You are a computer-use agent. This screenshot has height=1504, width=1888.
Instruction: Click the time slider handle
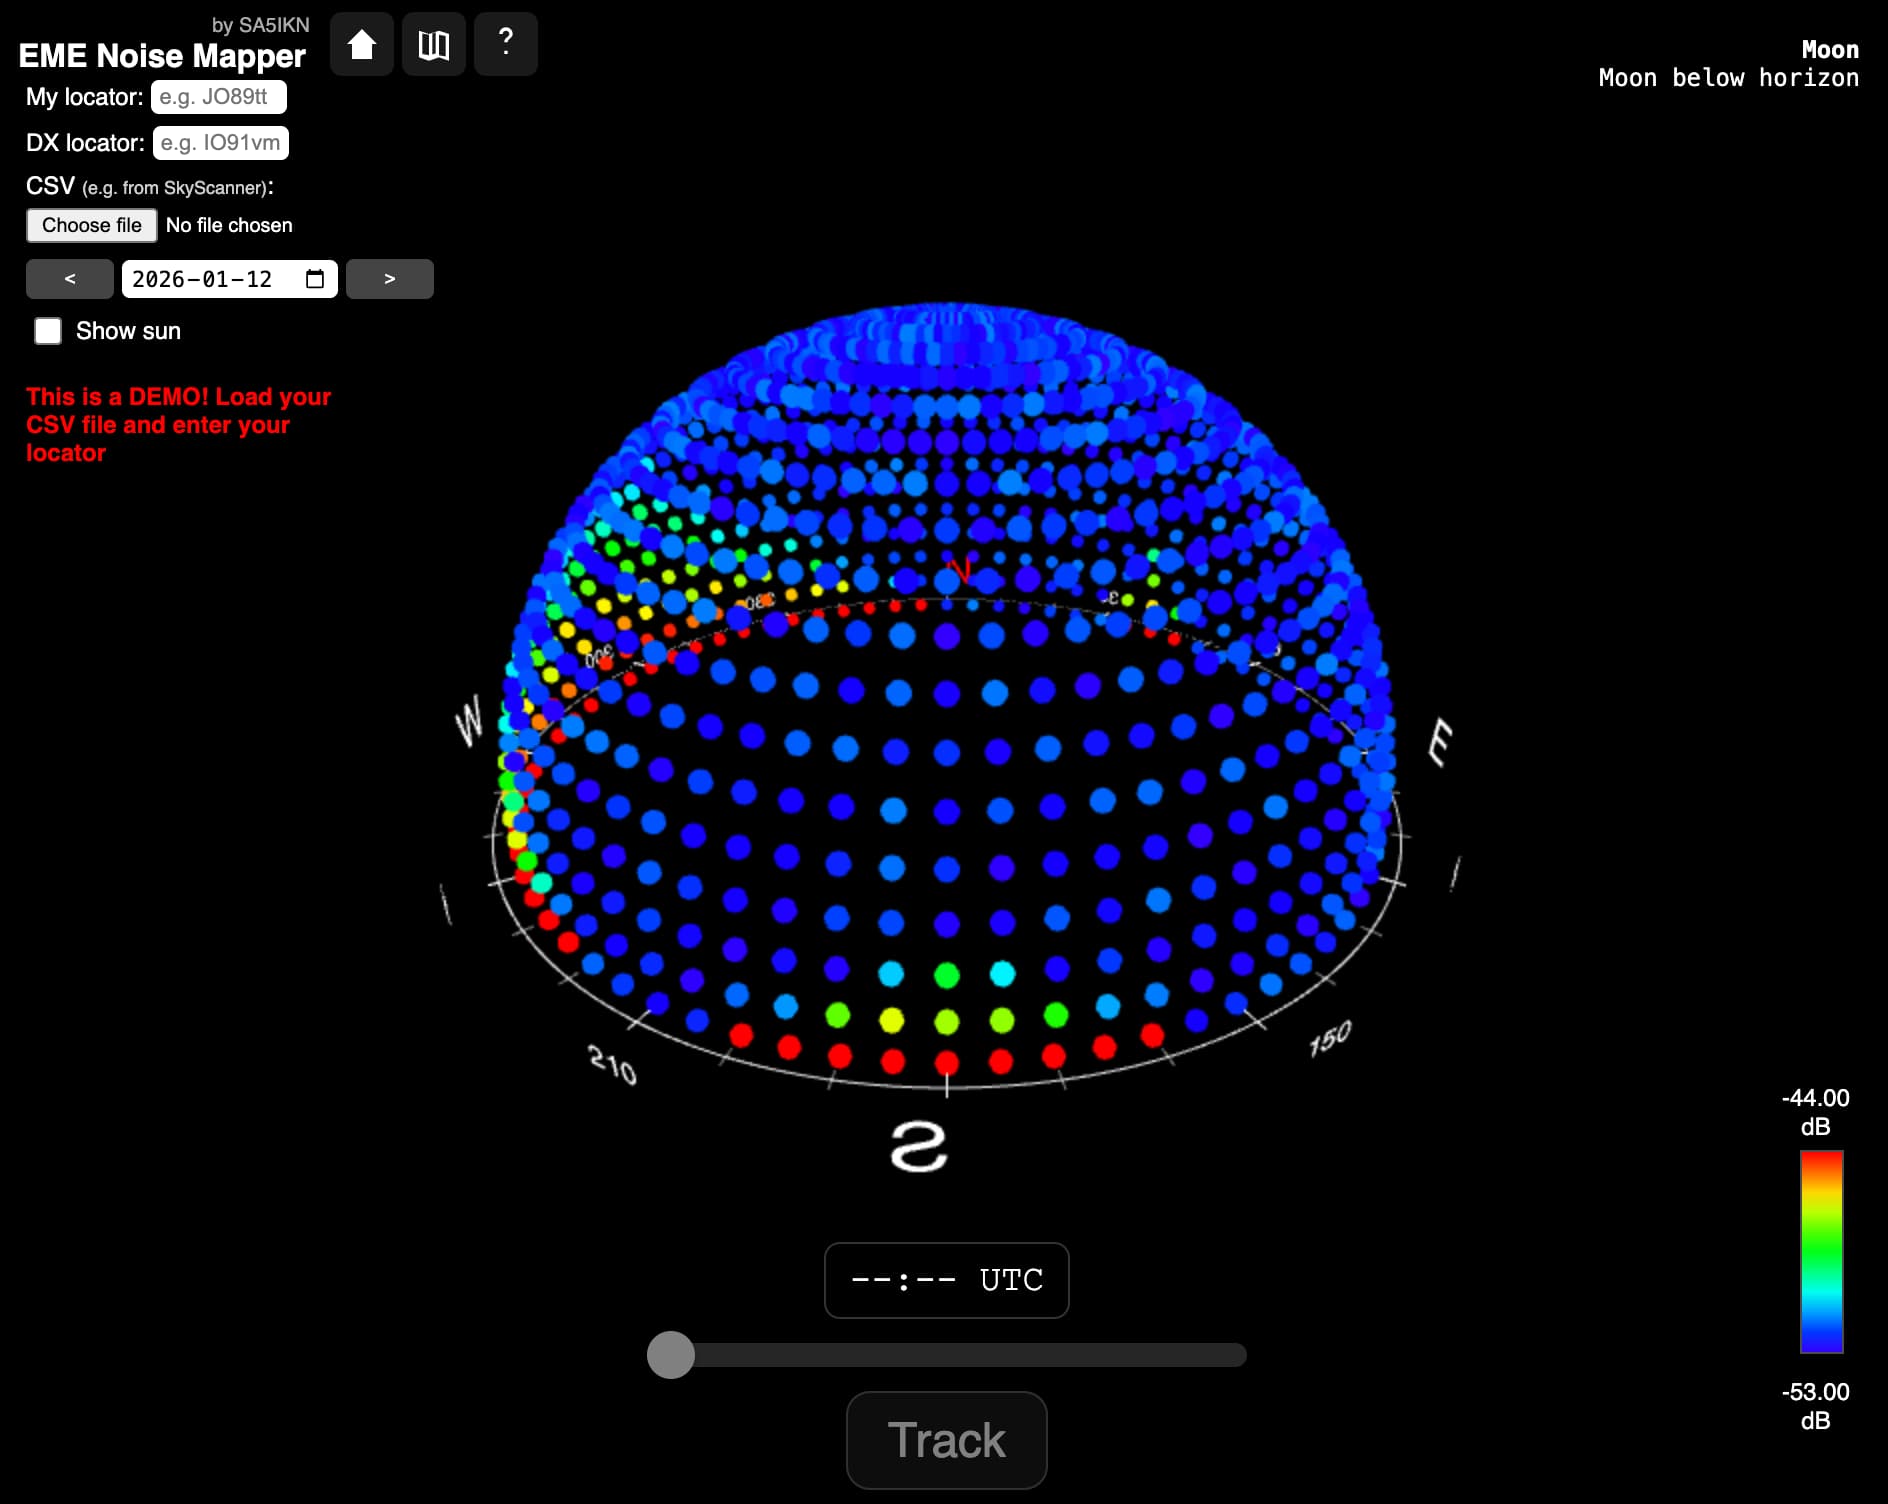coord(670,1355)
